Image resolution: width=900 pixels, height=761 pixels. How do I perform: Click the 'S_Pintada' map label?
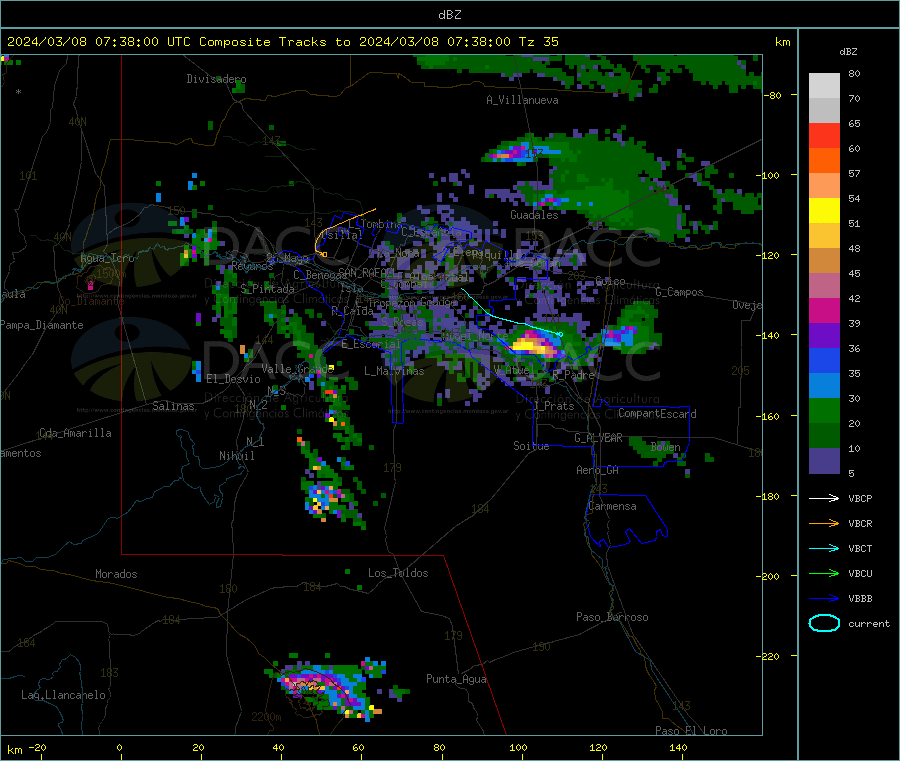pos(267,289)
